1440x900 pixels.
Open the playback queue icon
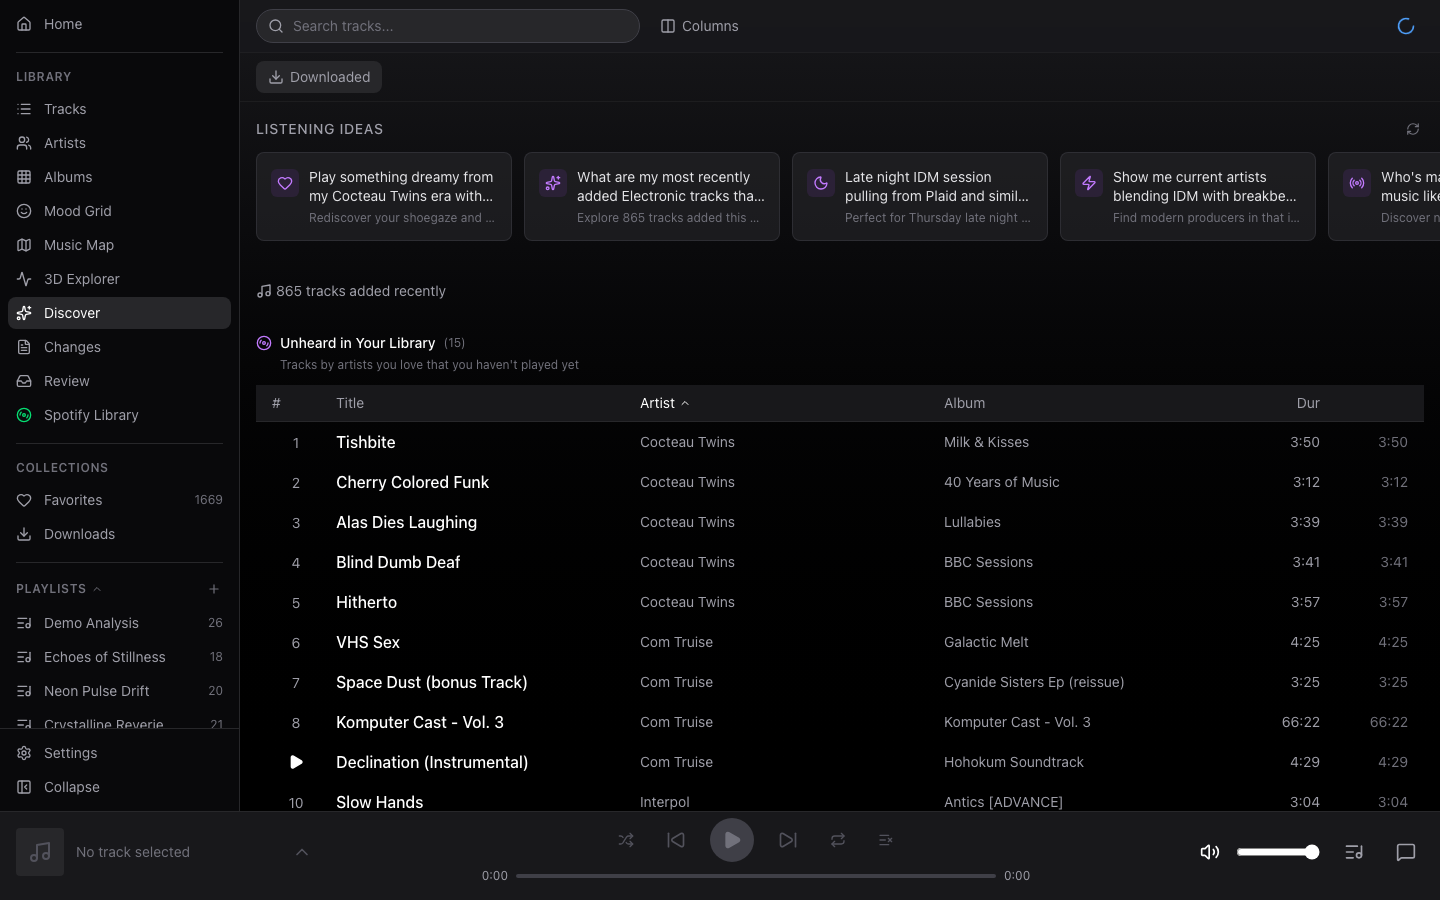1354,852
